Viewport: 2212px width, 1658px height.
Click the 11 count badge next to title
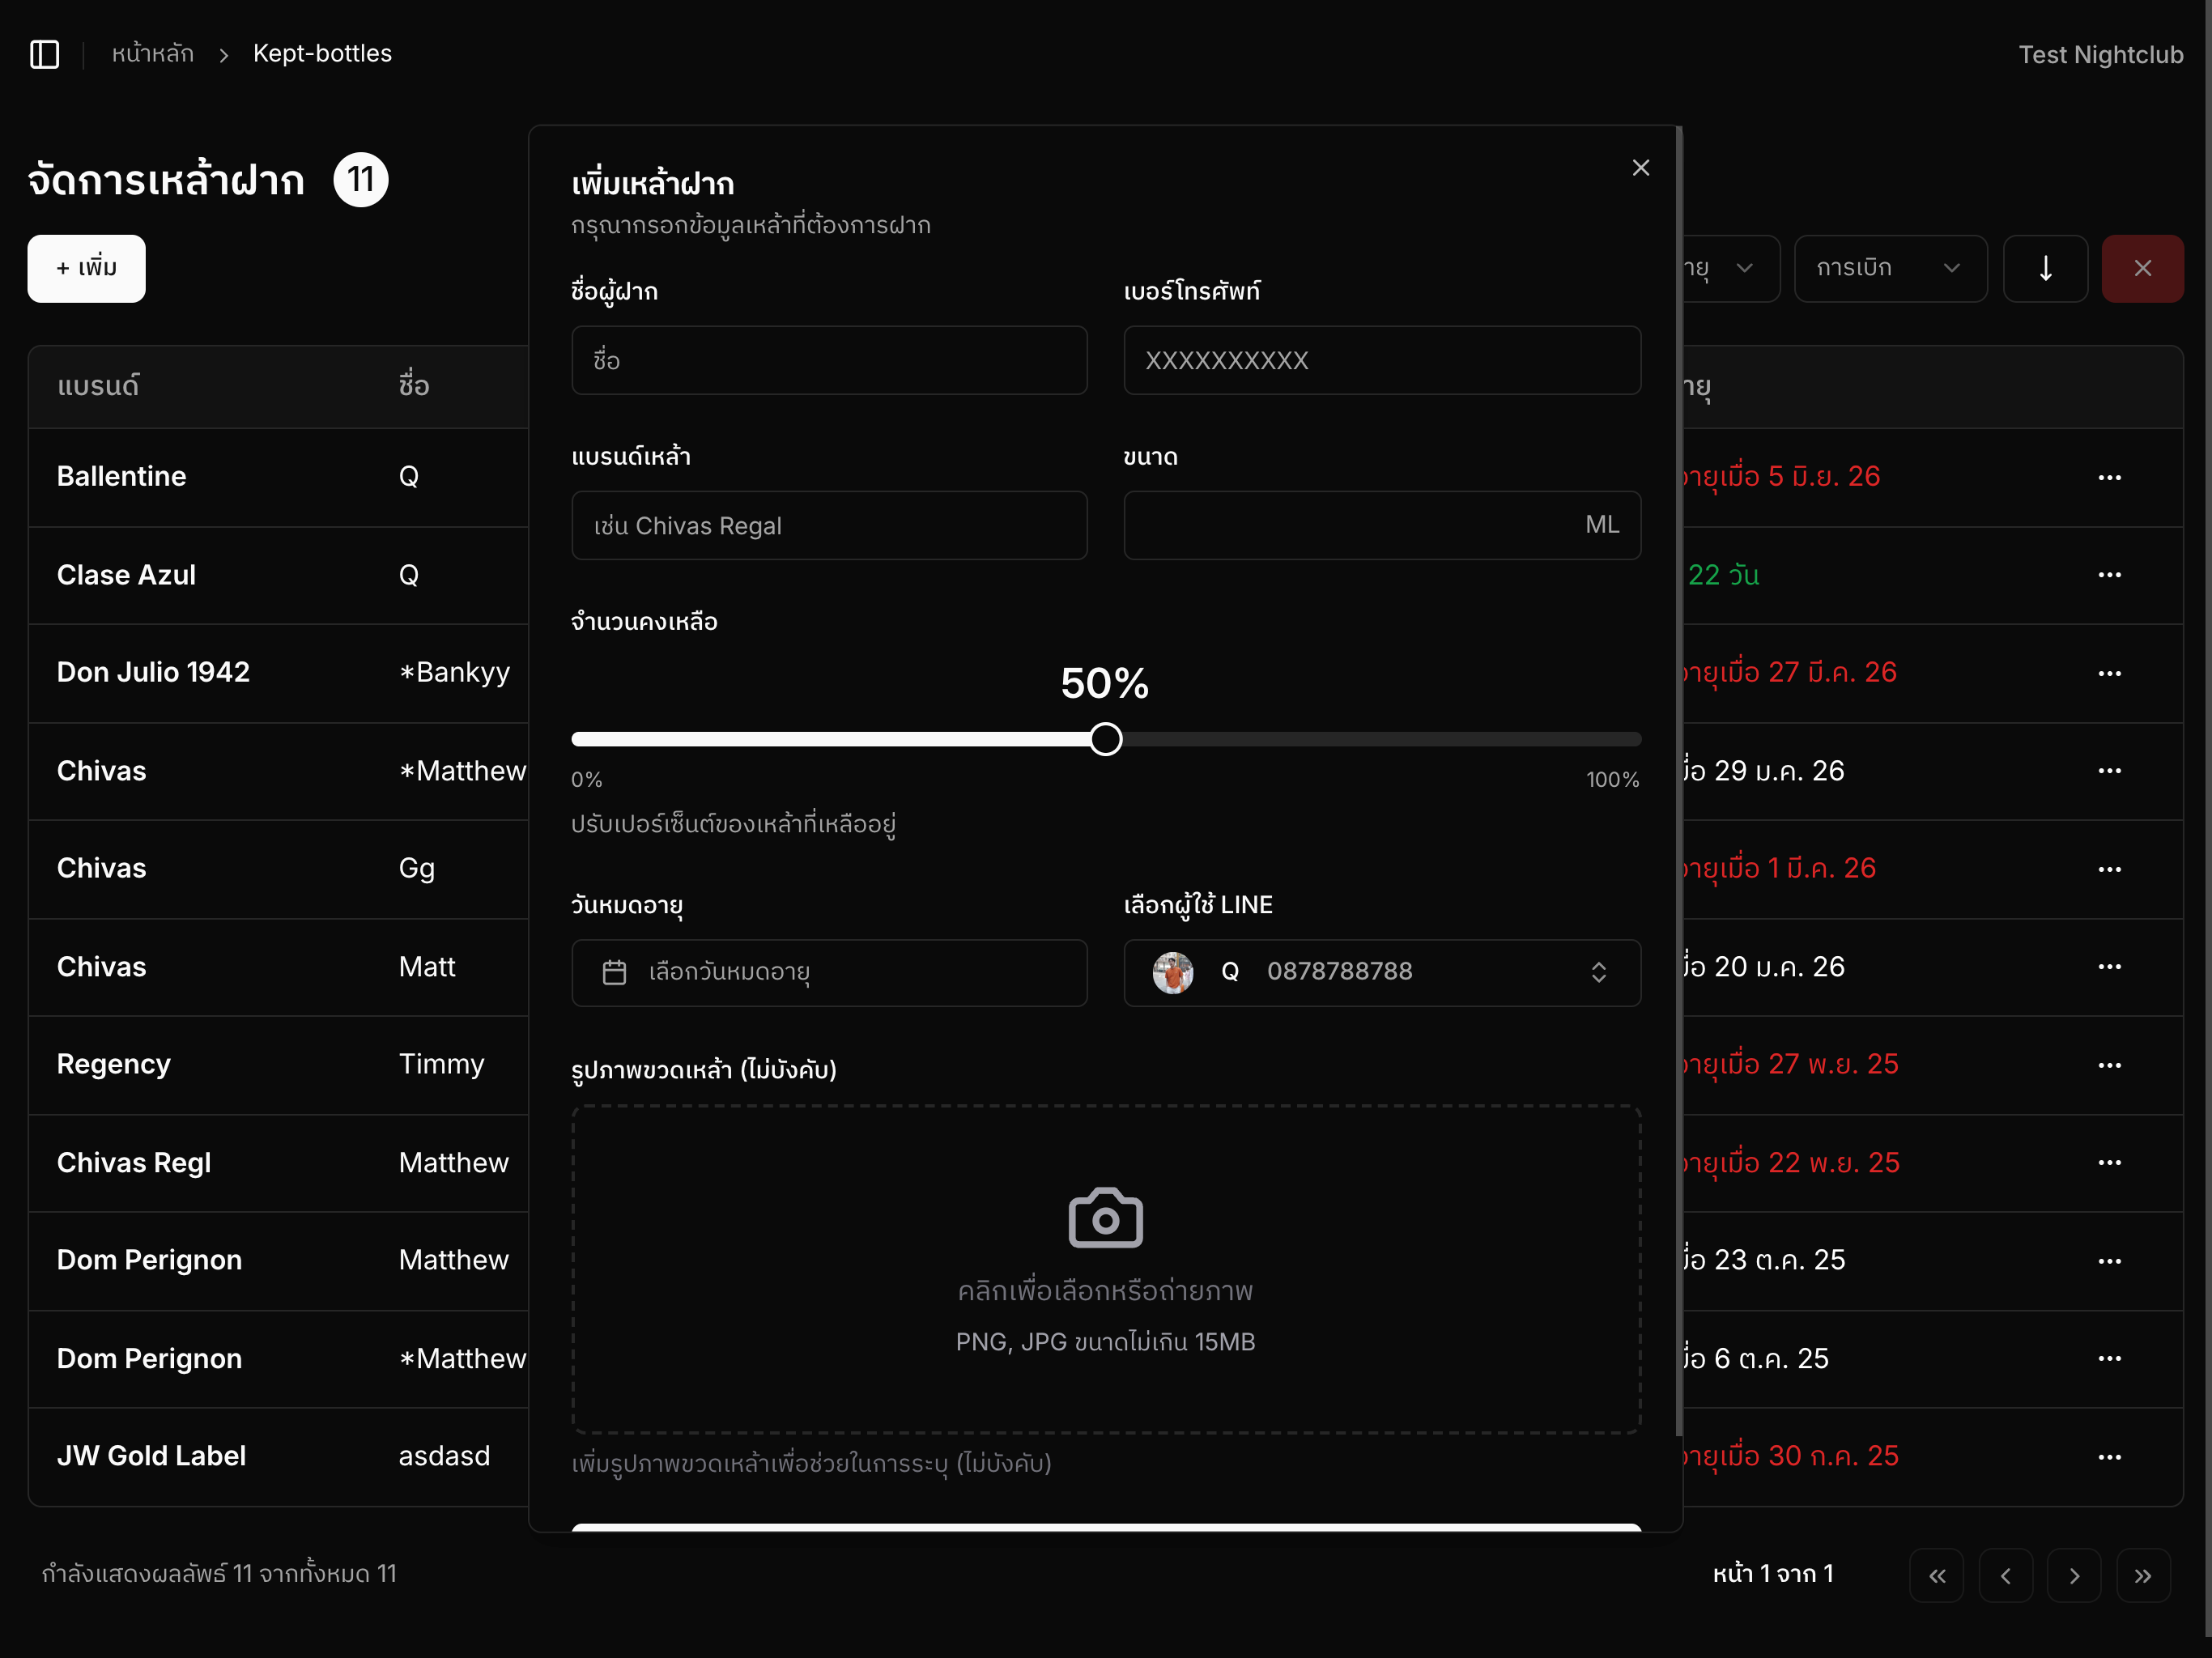[361, 180]
